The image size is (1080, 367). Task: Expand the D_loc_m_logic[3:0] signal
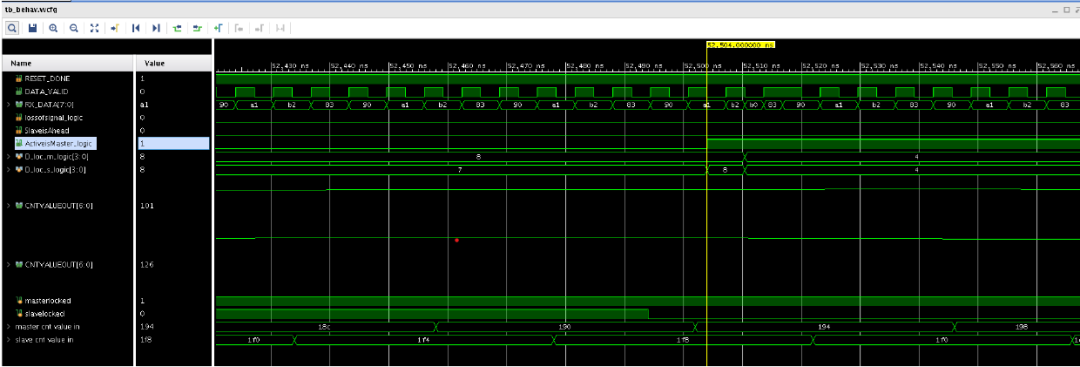tap(8, 157)
